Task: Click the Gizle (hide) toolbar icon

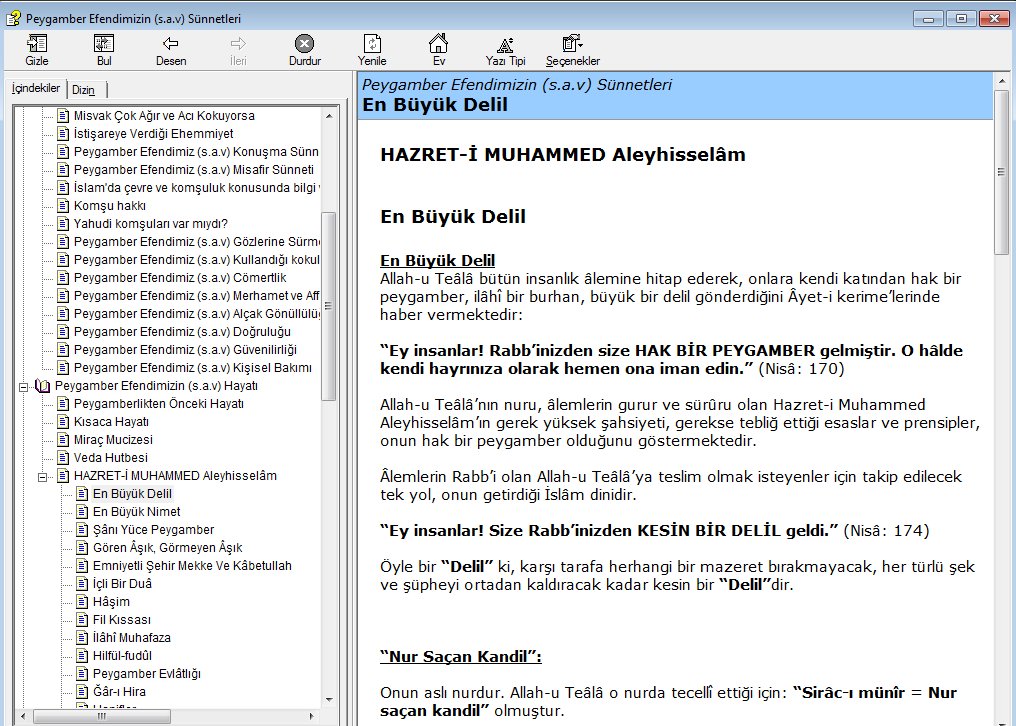Action: pyautogui.click(x=37, y=49)
